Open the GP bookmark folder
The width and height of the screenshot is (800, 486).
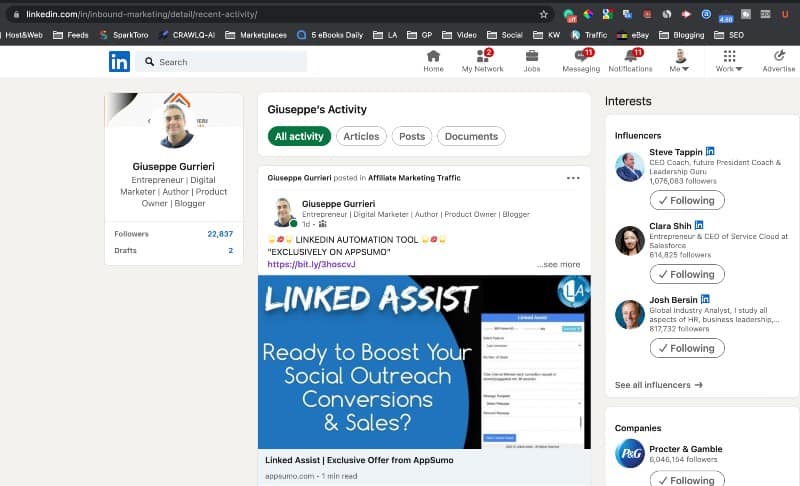420,35
